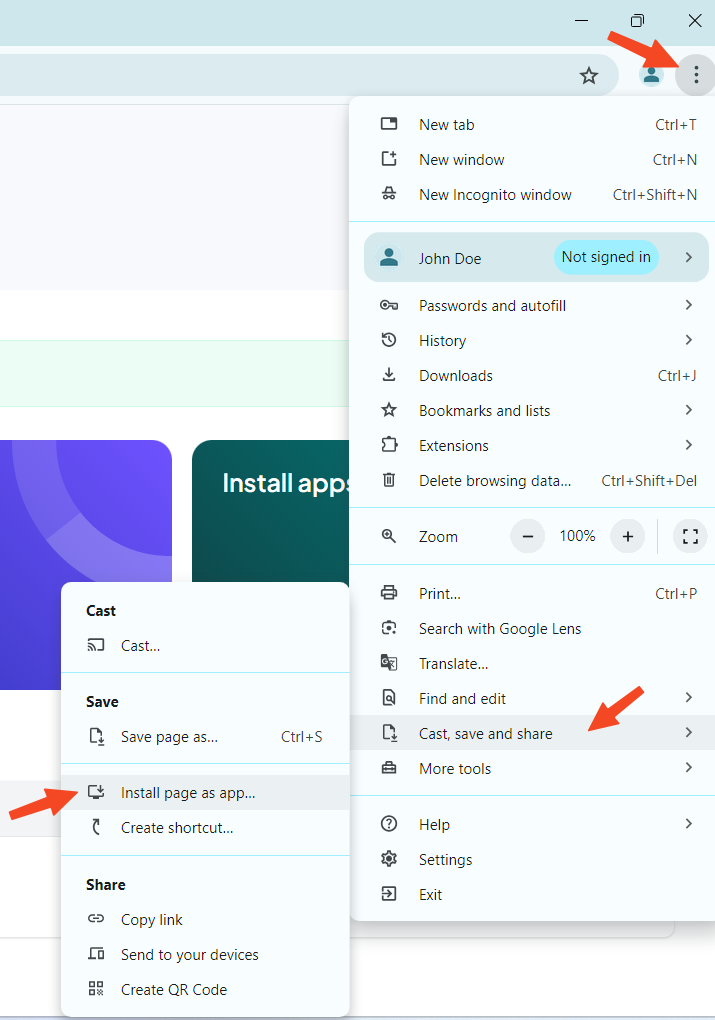This screenshot has width=715, height=1020.
Task: Open the profile avatar icon in toolbar
Action: (651, 76)
